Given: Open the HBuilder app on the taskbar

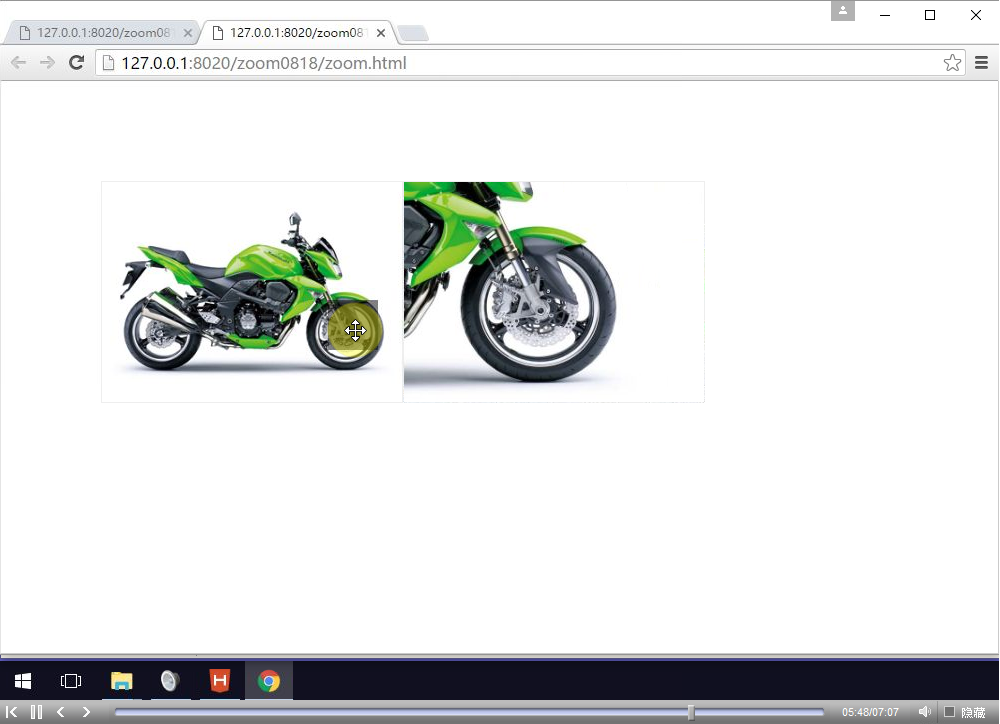Looking at the screenshot, I should click(219, 681).
